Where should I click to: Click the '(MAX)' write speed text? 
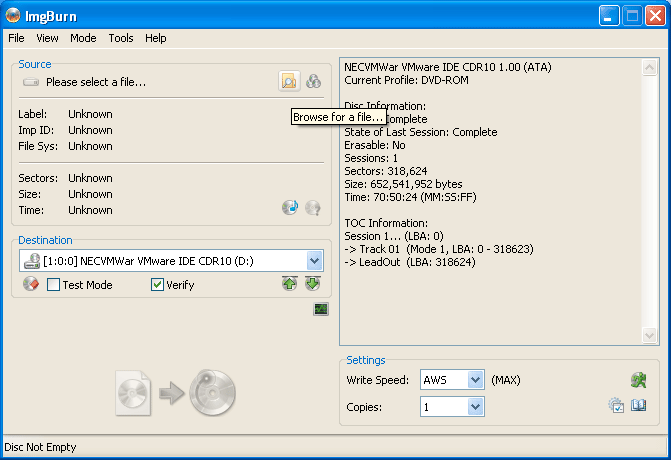[x=506, y=380]
